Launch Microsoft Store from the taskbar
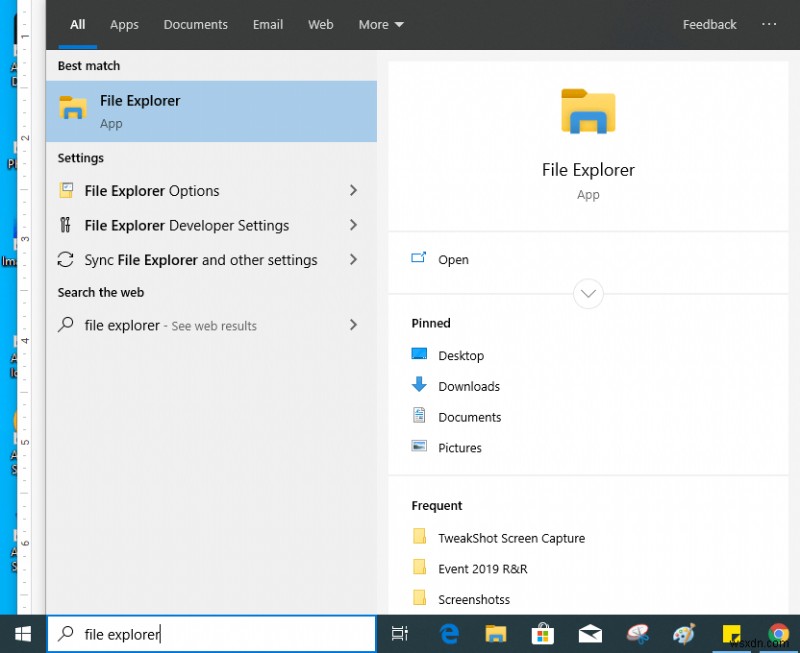The width and height of the screenshot is (800, 653). pyautogui.click(x=542, y=634)
